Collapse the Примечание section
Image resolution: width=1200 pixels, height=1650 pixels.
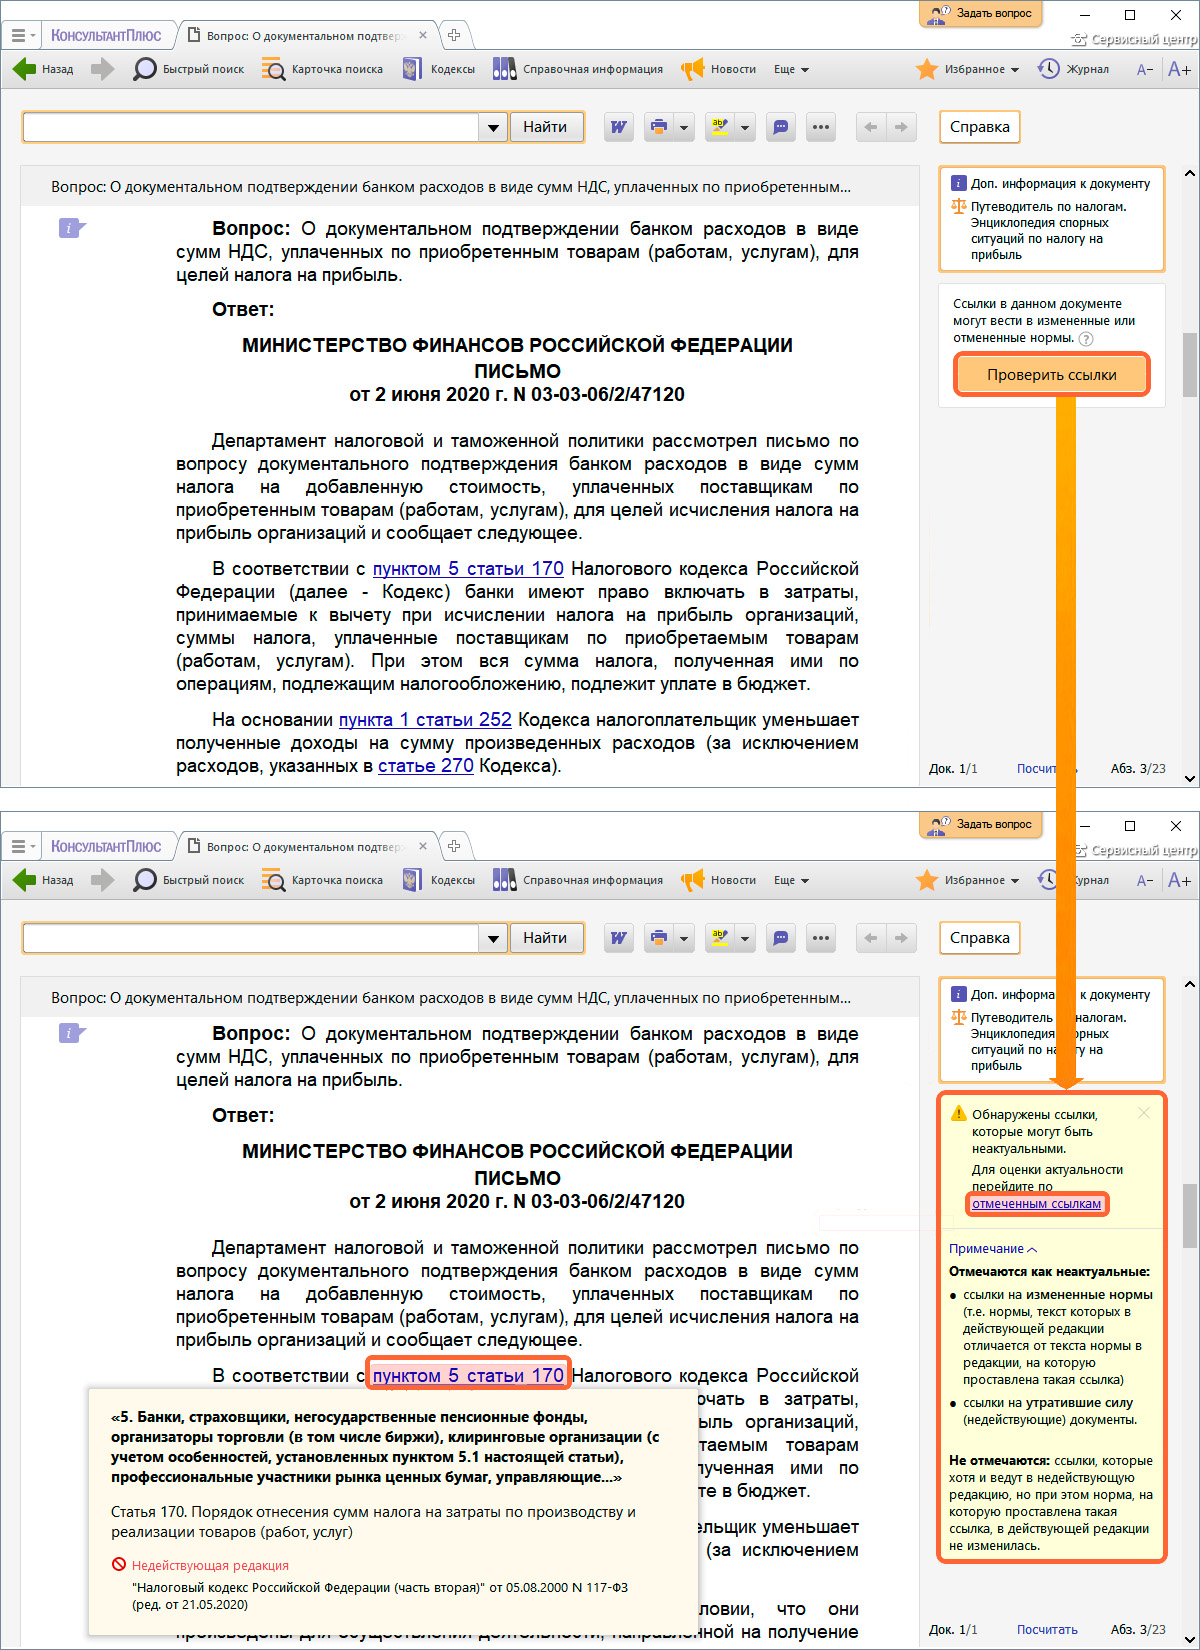pos(993,1248)
